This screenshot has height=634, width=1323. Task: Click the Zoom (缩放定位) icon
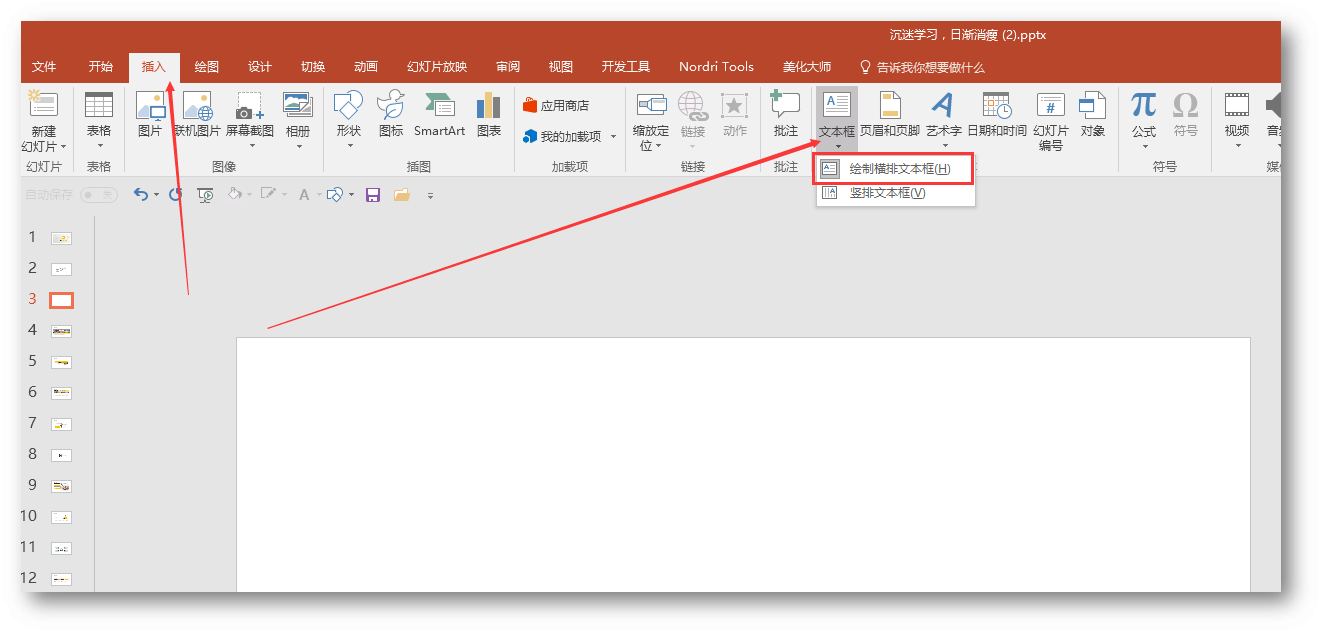click(651, 105)
